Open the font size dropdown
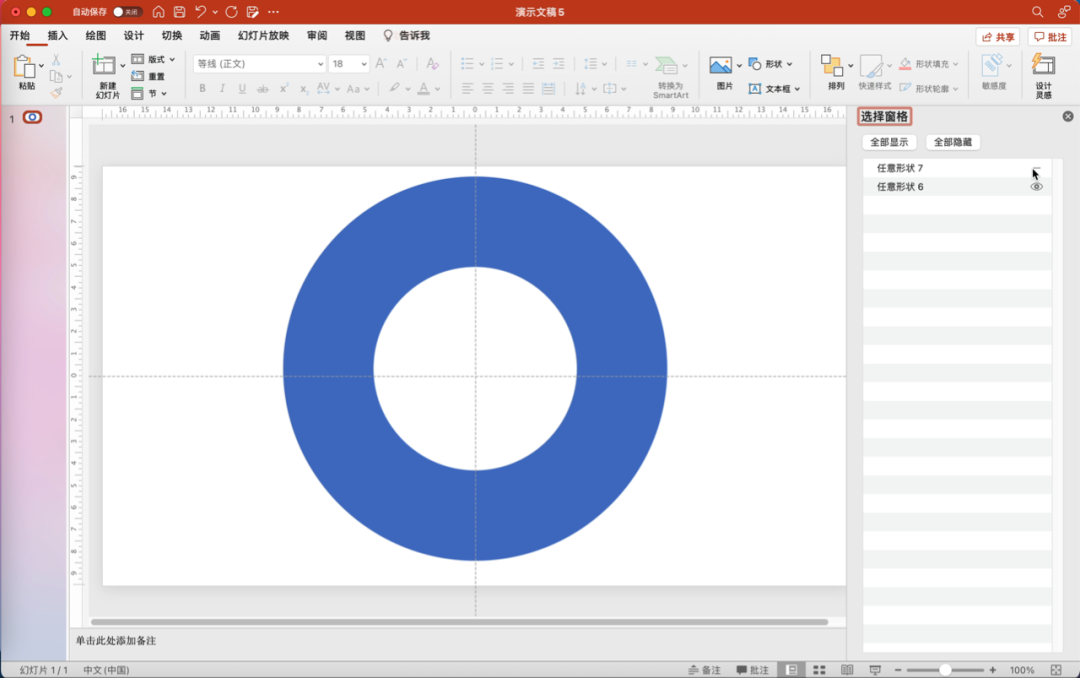This screenshot has width=1080, height=678. 363,64
